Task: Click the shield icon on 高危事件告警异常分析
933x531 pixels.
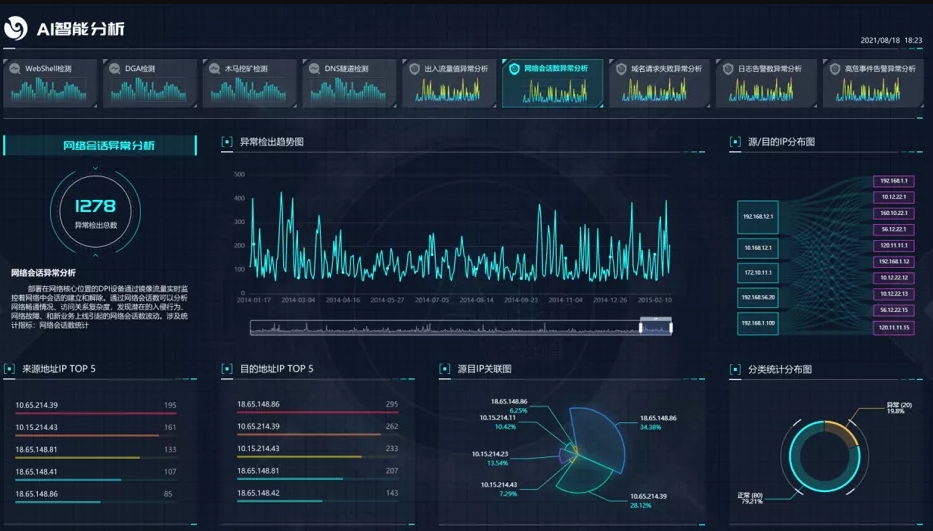Action: tap(834, 69)
